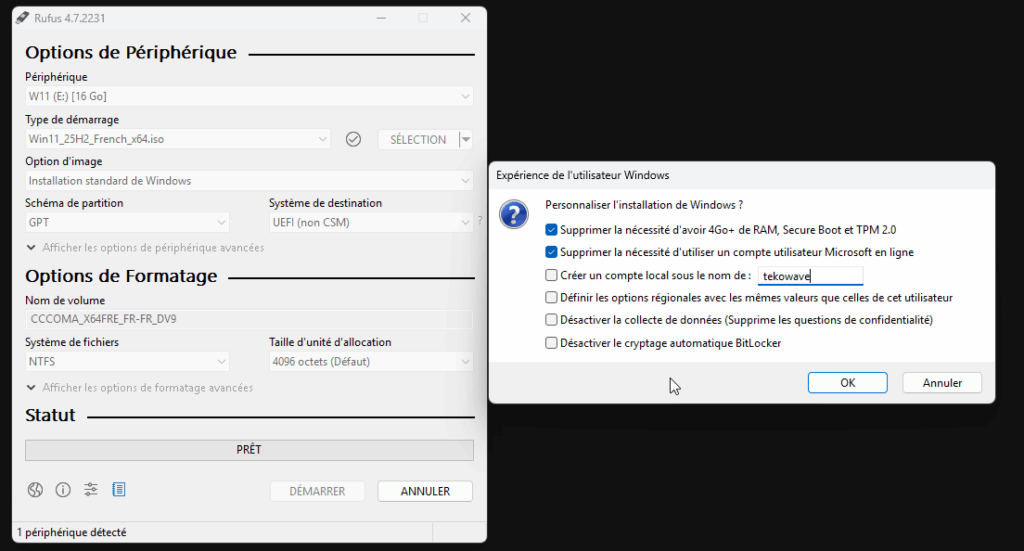1024x551 pixels.
Task: Click the small question mark beside Système de destination
Action: coord(479,222)
